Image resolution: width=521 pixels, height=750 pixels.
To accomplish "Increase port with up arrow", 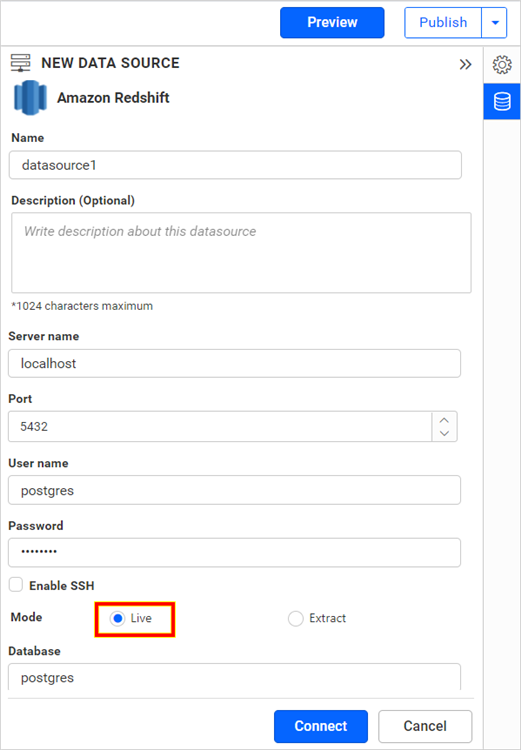I will 444,420.
